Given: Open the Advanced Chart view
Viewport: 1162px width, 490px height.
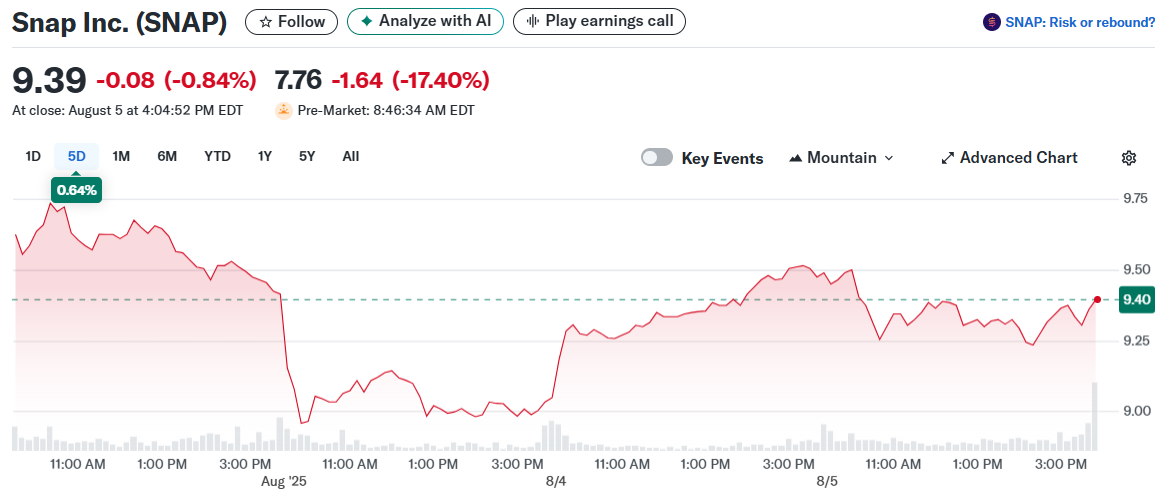Looking at the screenshot, I should click(x=1009, y=158).
